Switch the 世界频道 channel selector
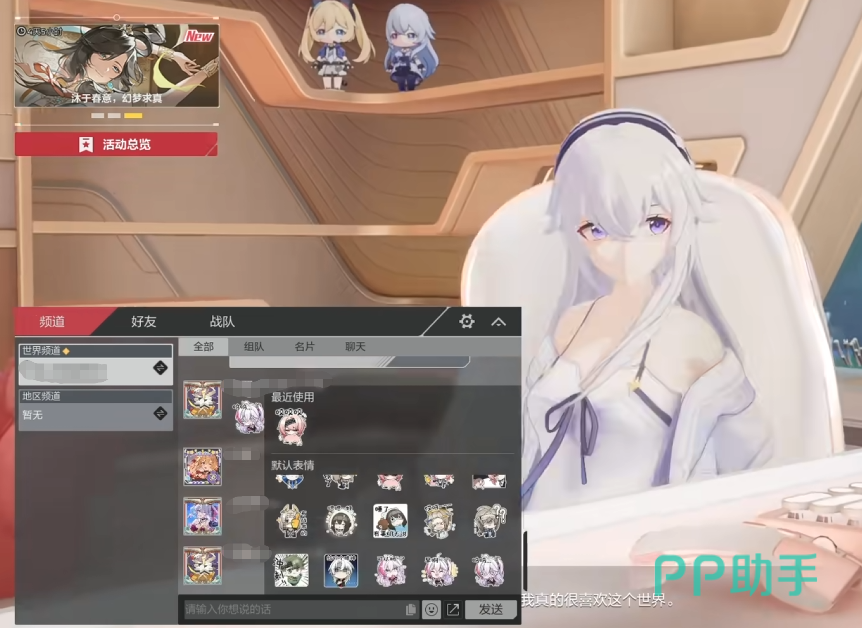862x628 pixels. pyautogui.click(x=160, y=368)
